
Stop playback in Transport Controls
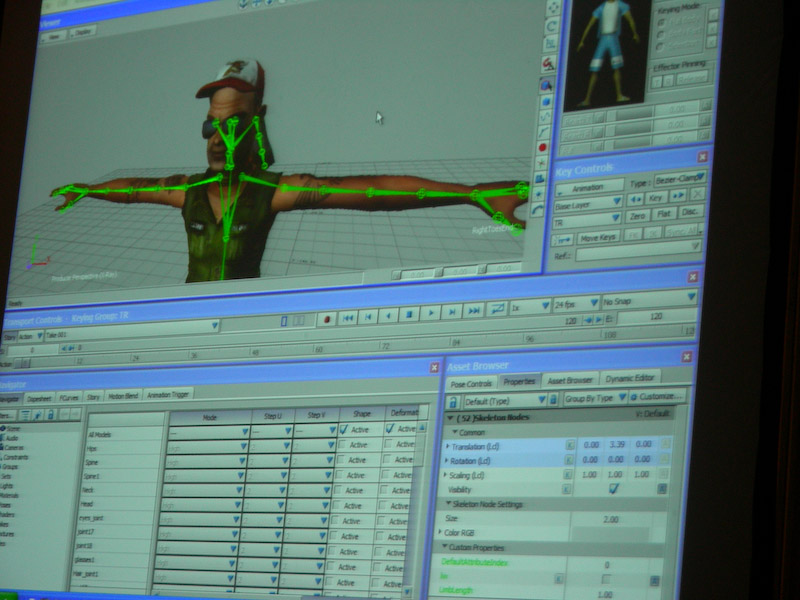point(409,315)
